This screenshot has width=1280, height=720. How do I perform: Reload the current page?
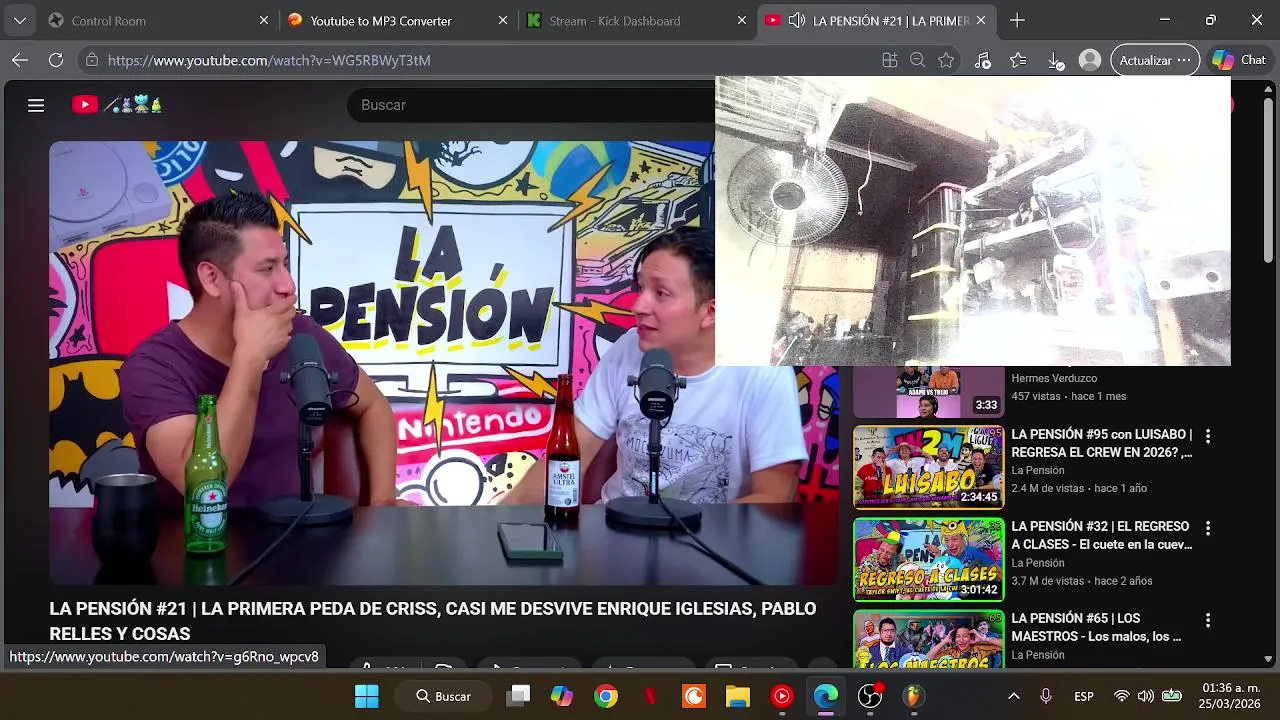(x=56, y=60)
